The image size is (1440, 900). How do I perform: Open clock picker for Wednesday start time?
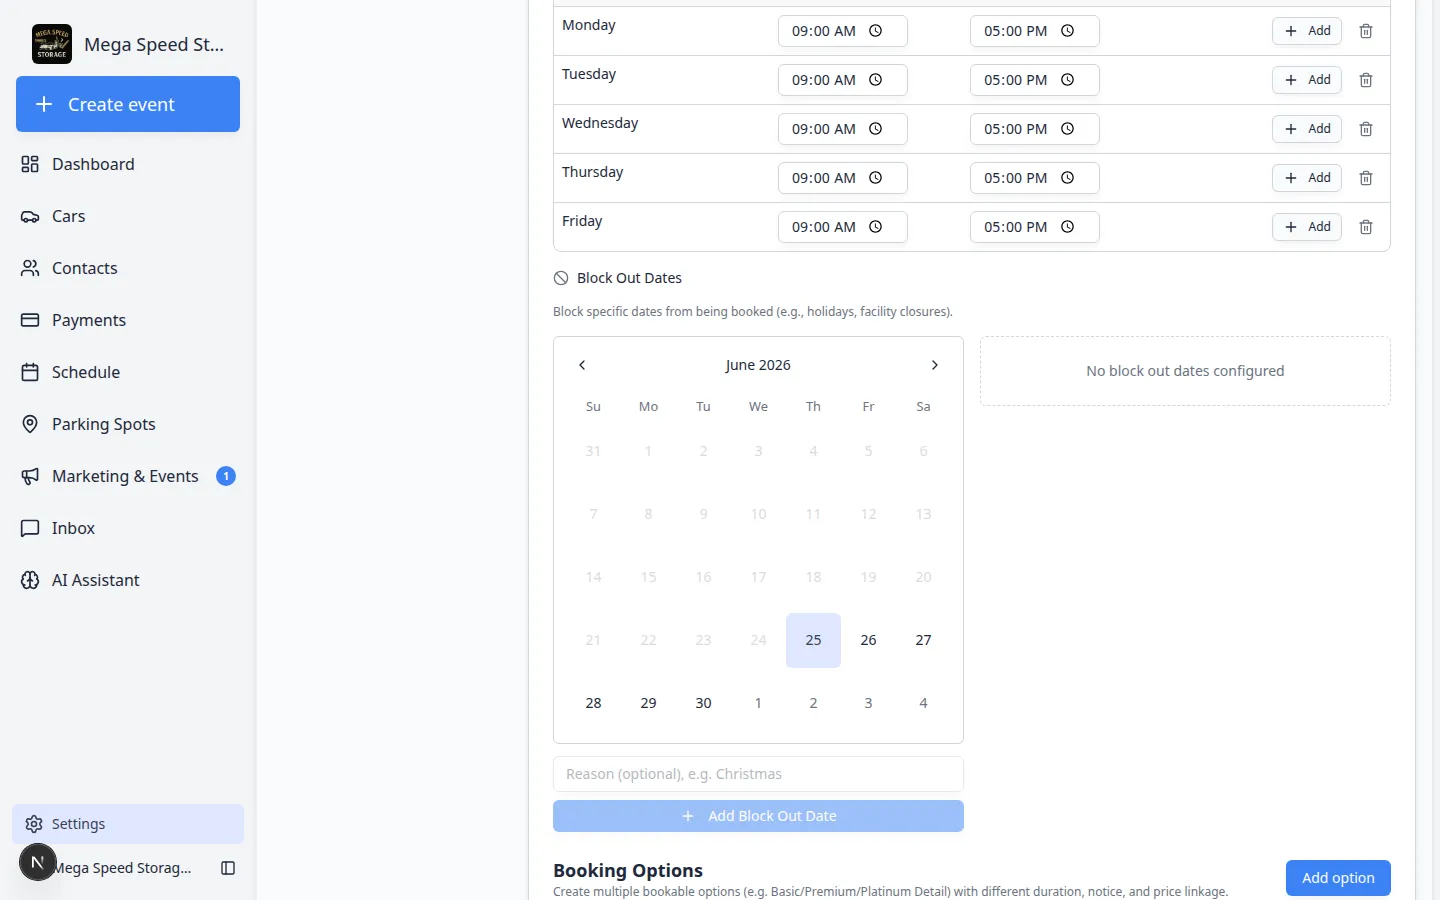[x=875, y=129]
